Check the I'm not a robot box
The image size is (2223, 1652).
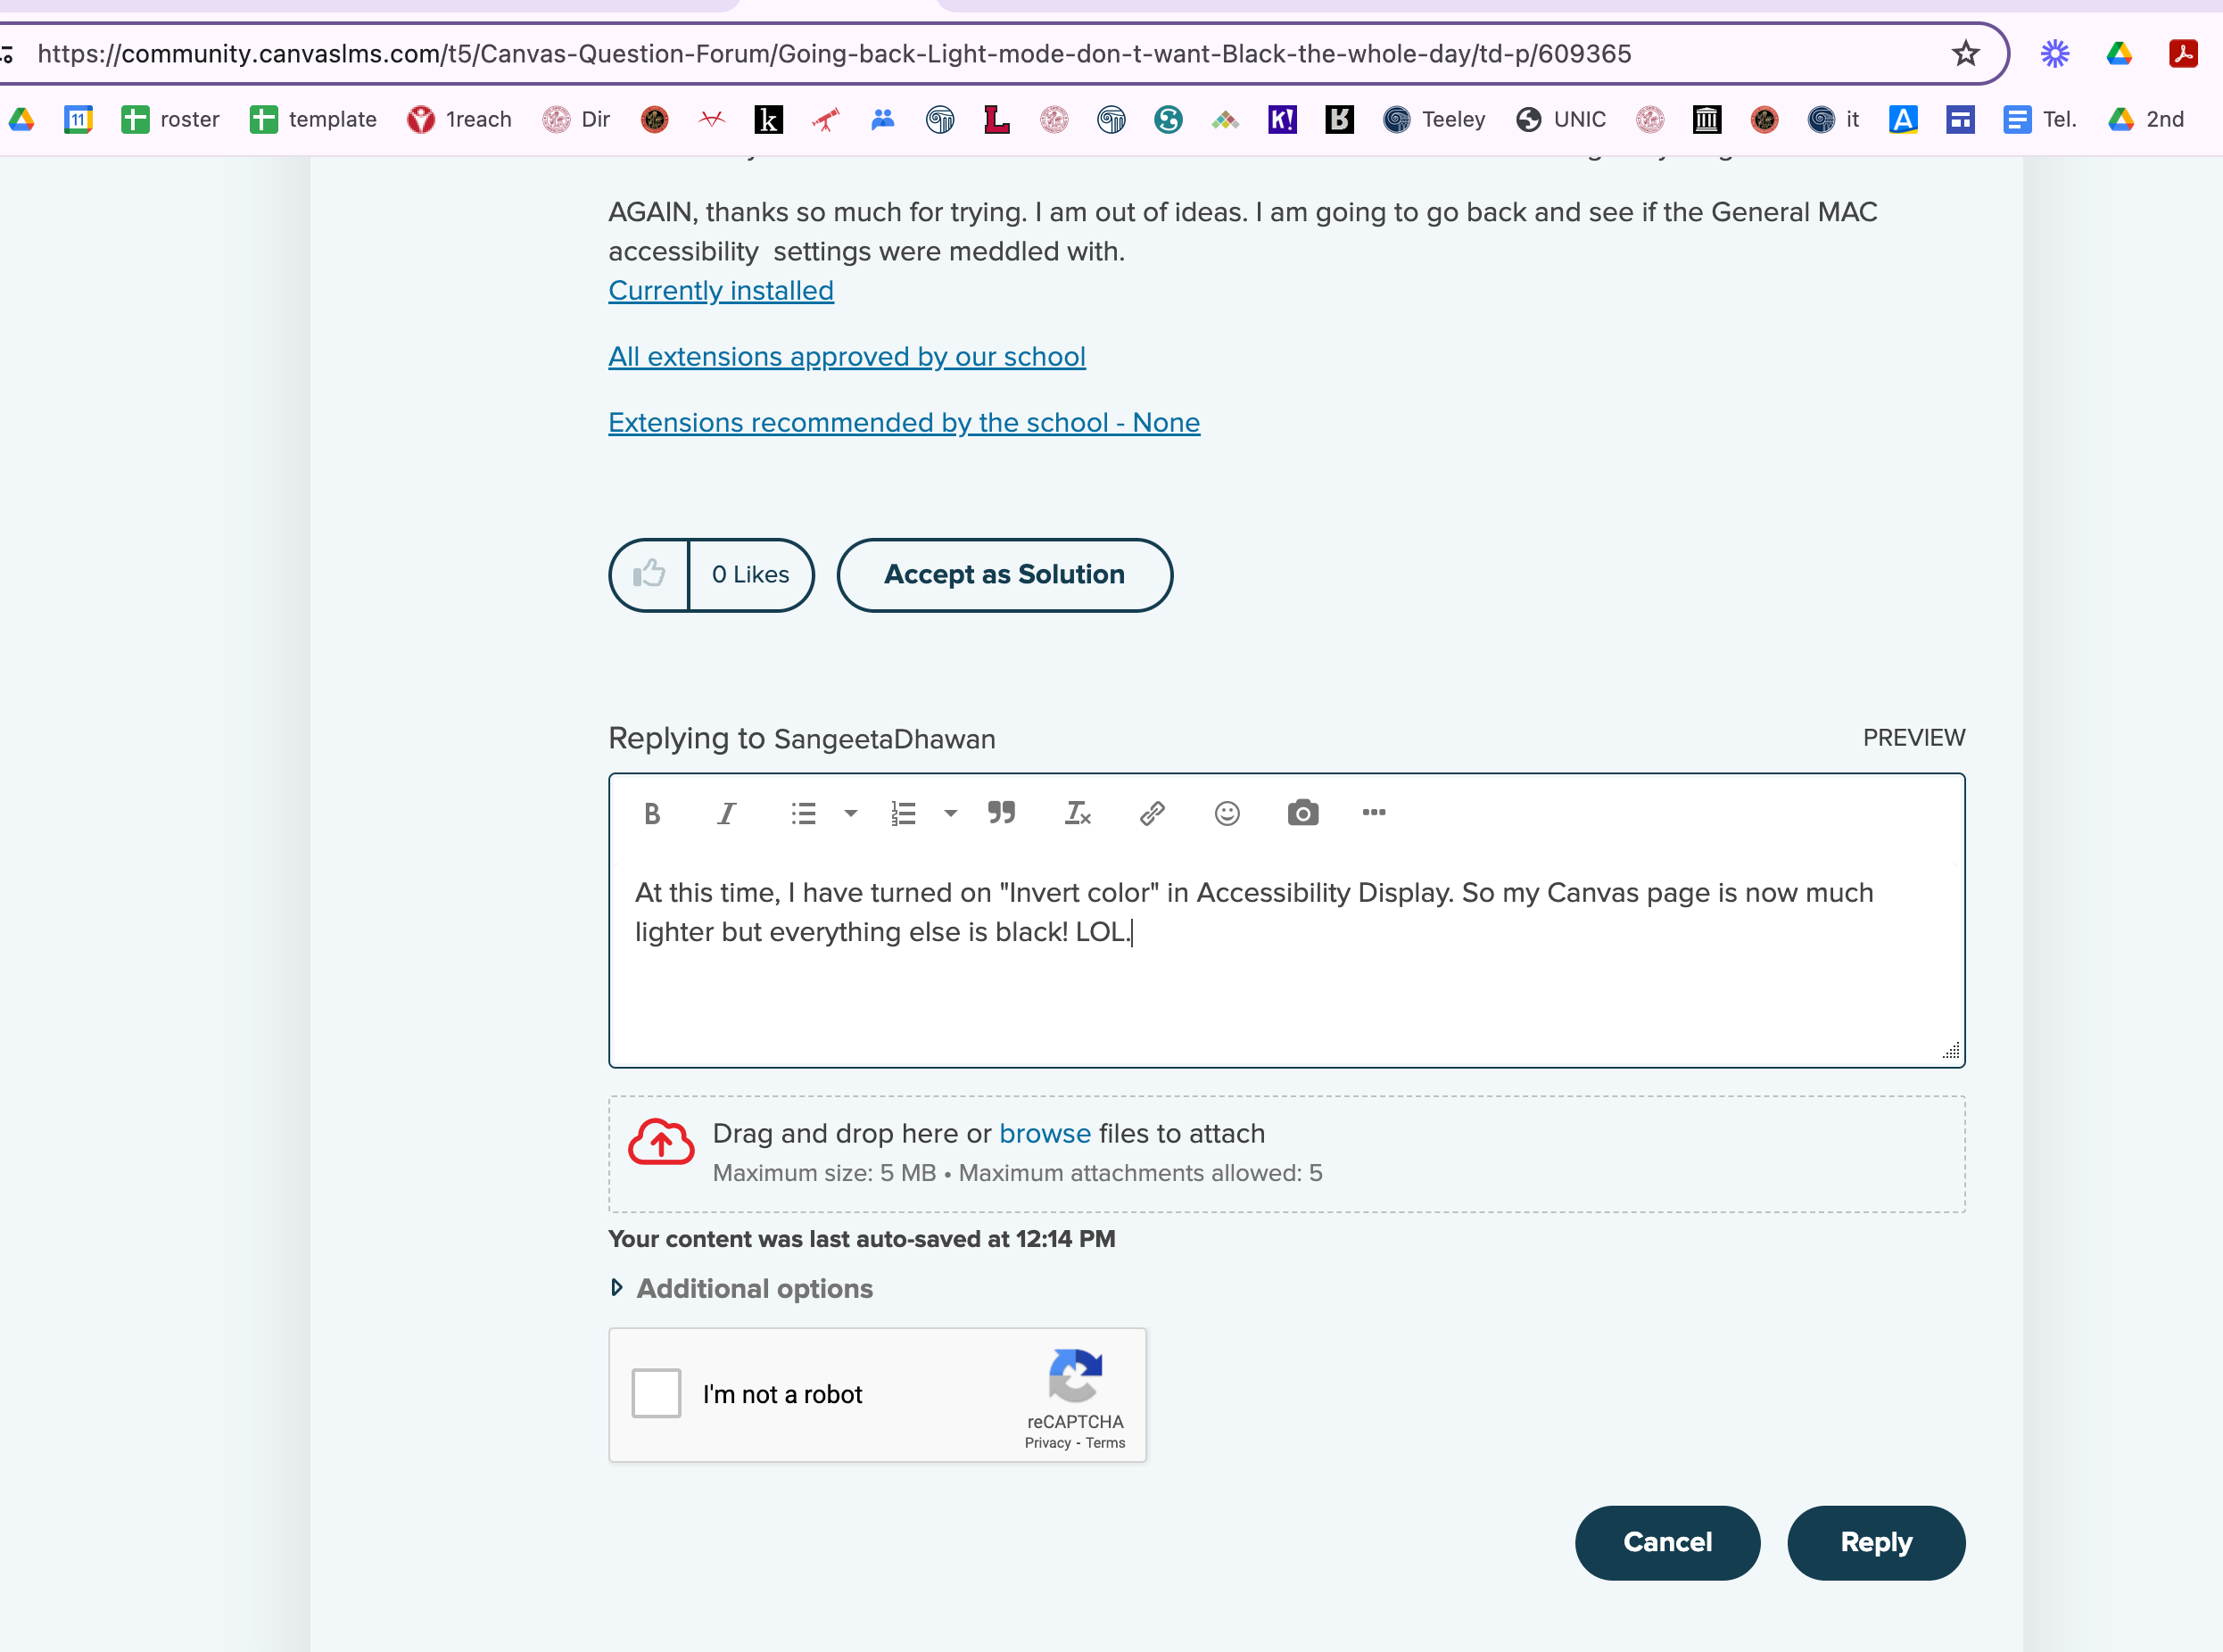(656, 1394)
